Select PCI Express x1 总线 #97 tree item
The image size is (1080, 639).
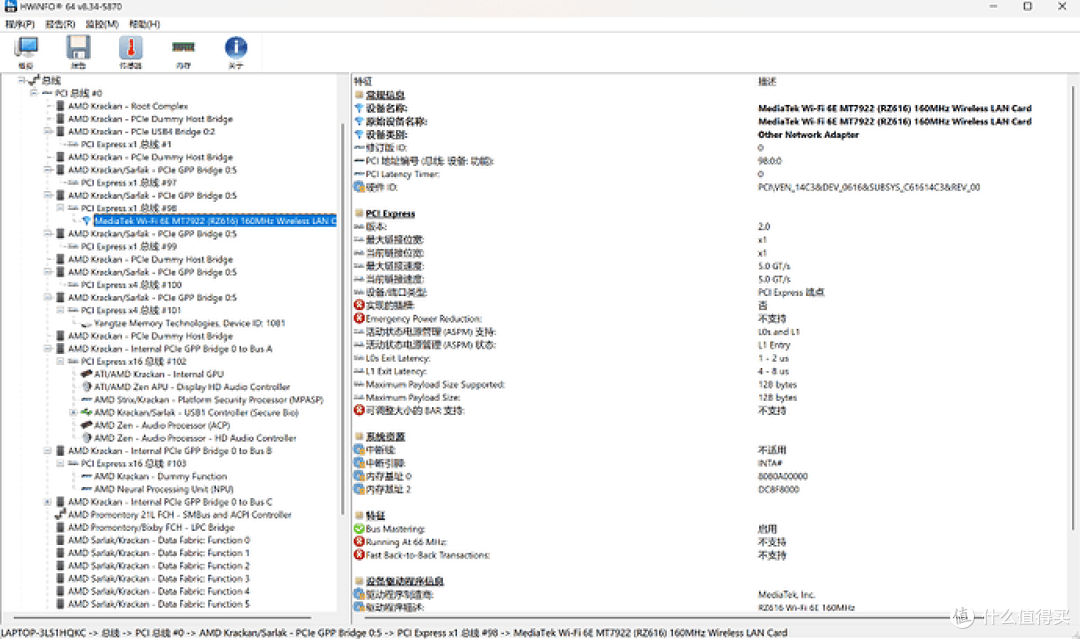coord(129,182)
